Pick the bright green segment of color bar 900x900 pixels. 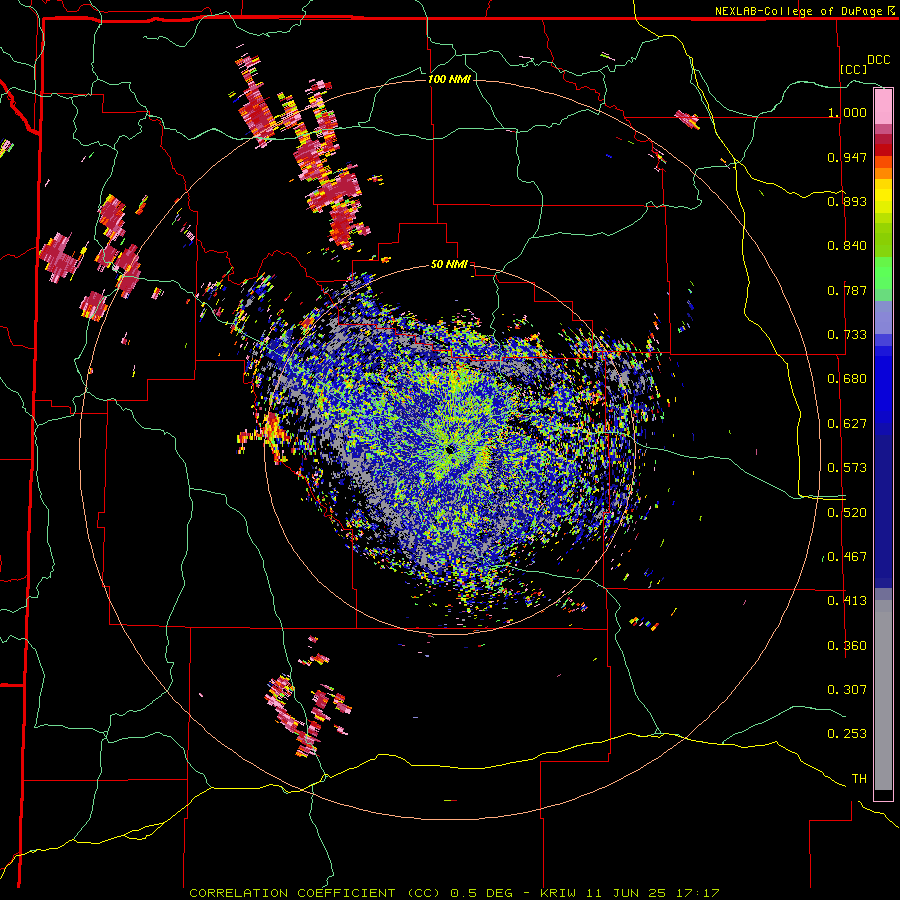click(x=883, y=273)
